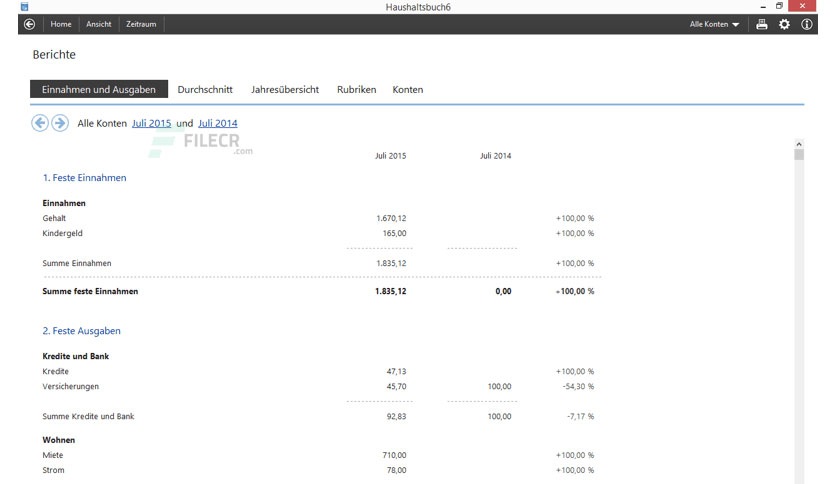Click the Kindergeld row label

(x=62, y=233)
